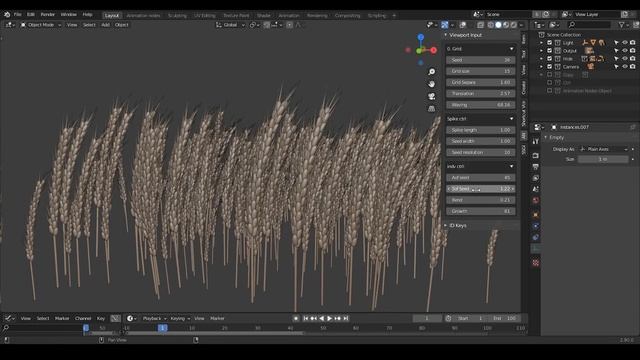Select material preview shading
Image resolution: width=640 pixels, height=360 pixels.
click(x=506, y=25)
